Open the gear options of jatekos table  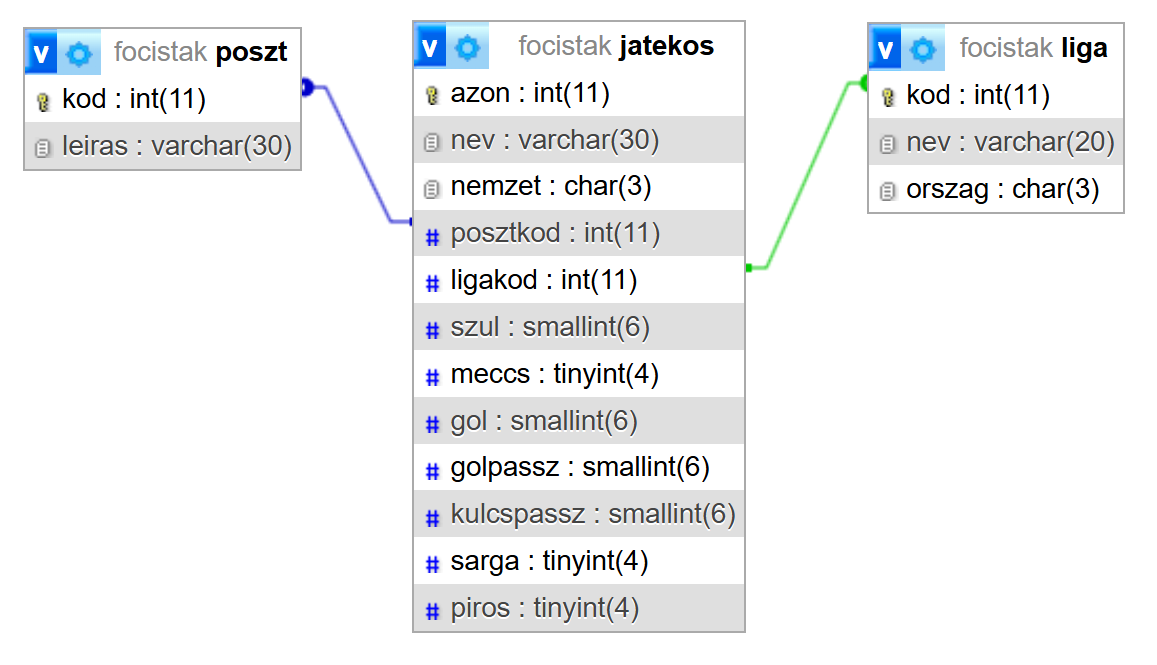point(467,47)
